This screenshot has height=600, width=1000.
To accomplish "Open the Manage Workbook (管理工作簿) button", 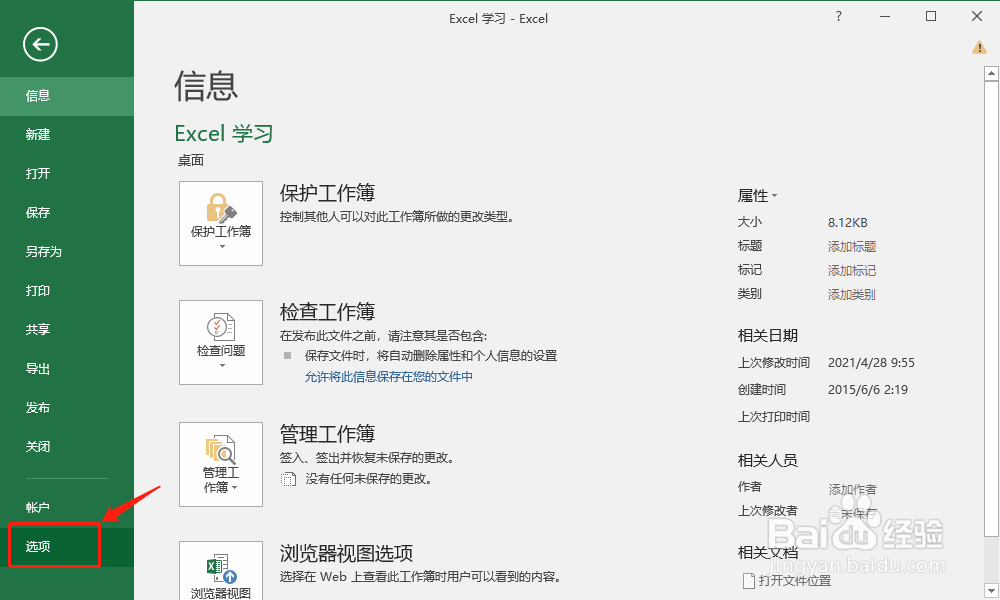I will point(221,464).
